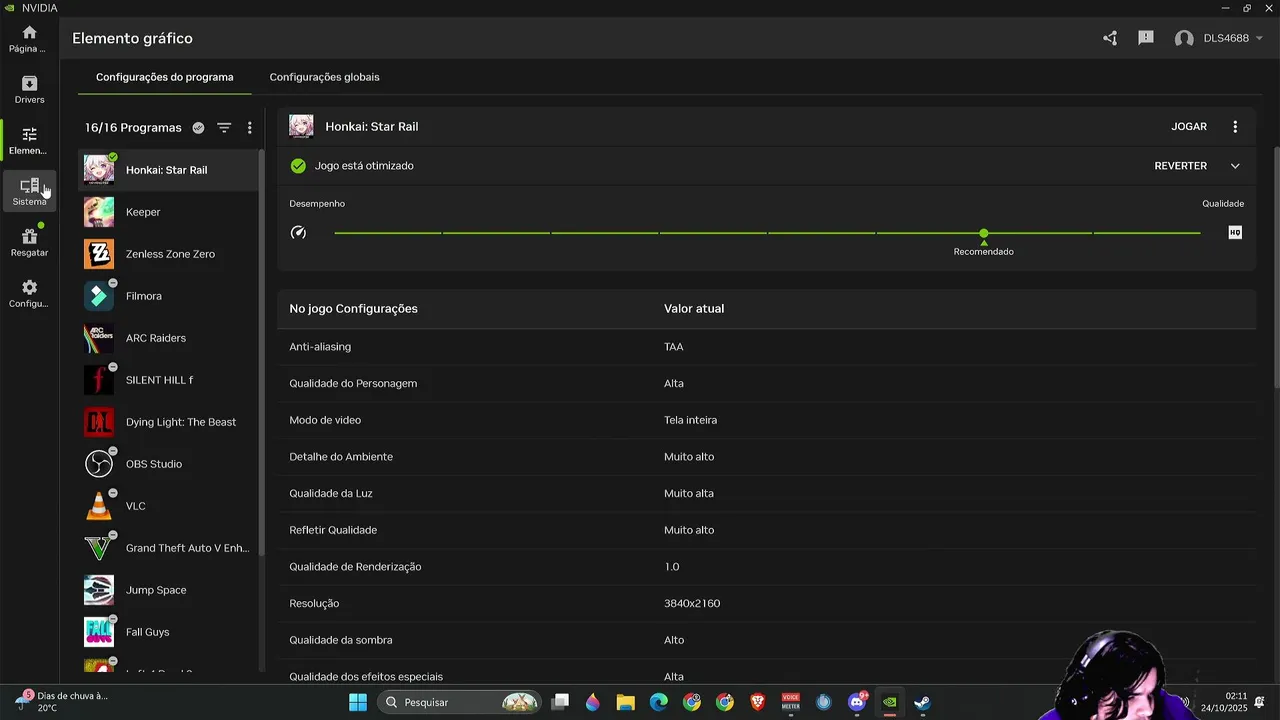This screenshot has height=720, width=1280.
Task: Open the Configurações gear in sidebar
Action: tap(29, 294)
